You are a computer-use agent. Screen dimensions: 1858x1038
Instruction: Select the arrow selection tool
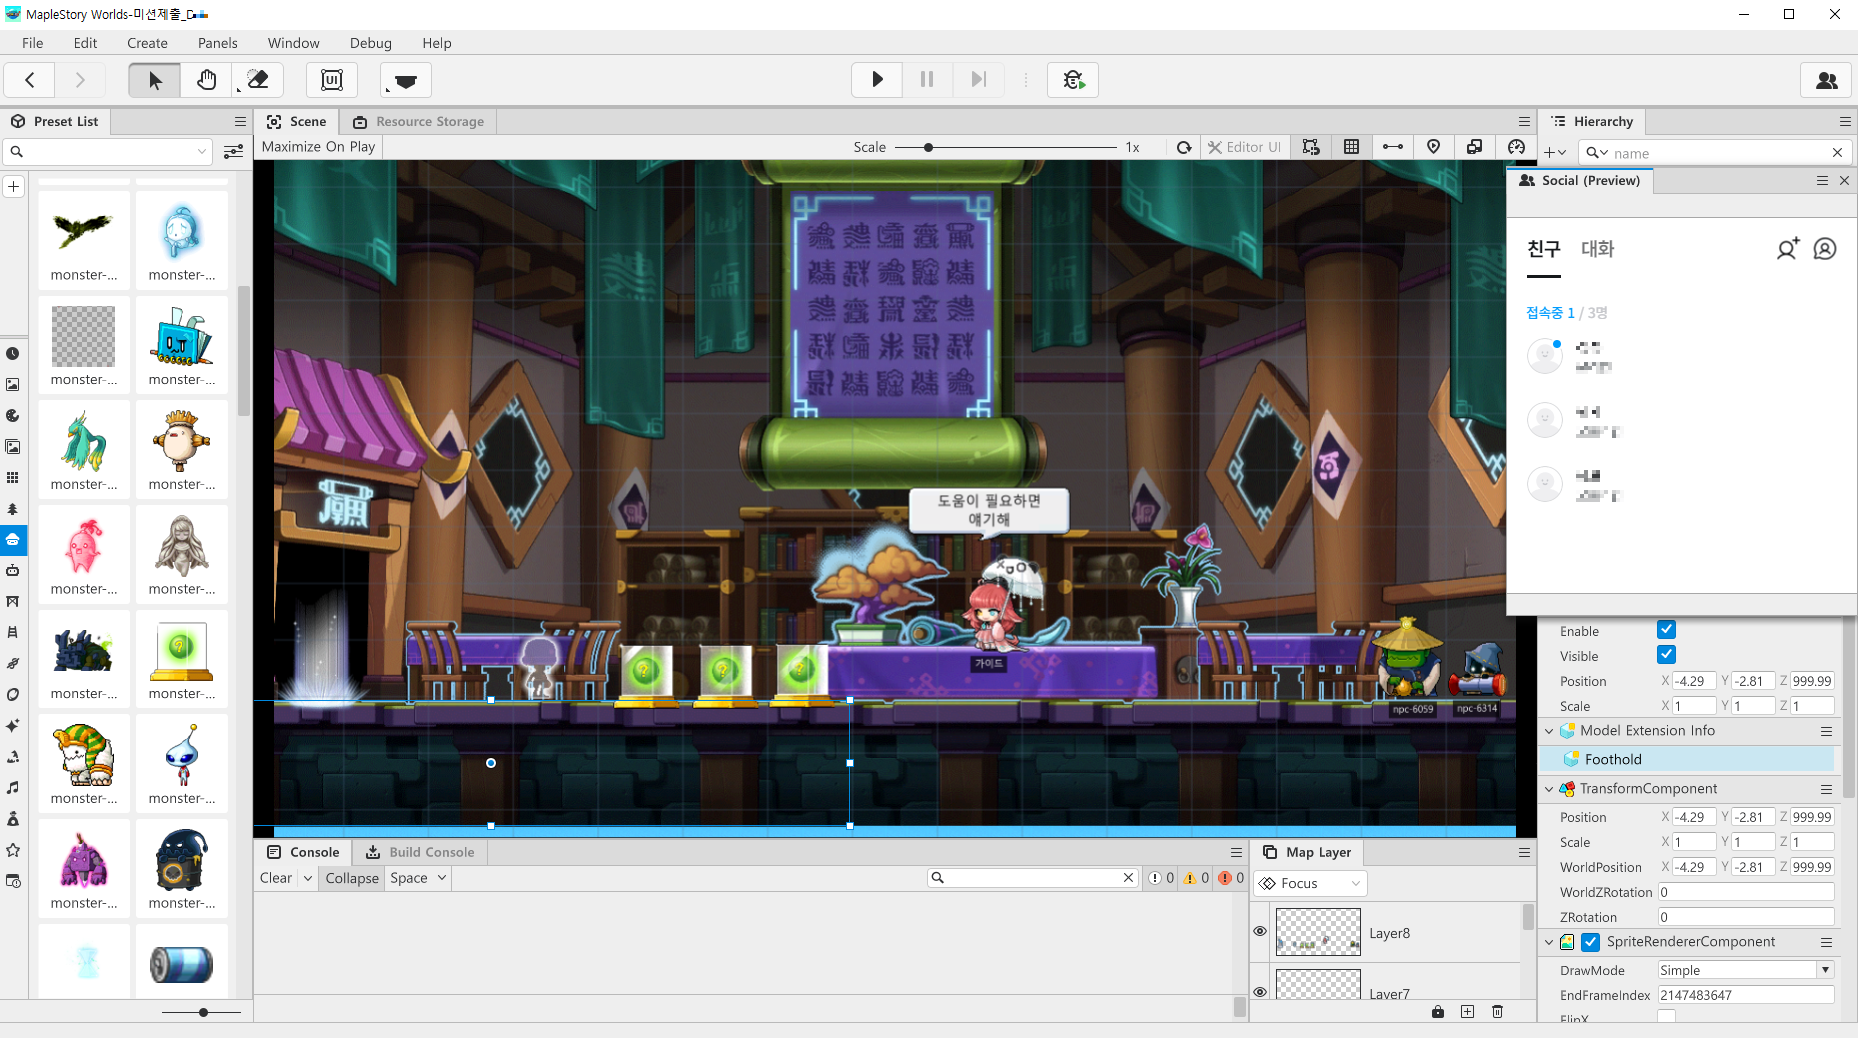(155, 80)
